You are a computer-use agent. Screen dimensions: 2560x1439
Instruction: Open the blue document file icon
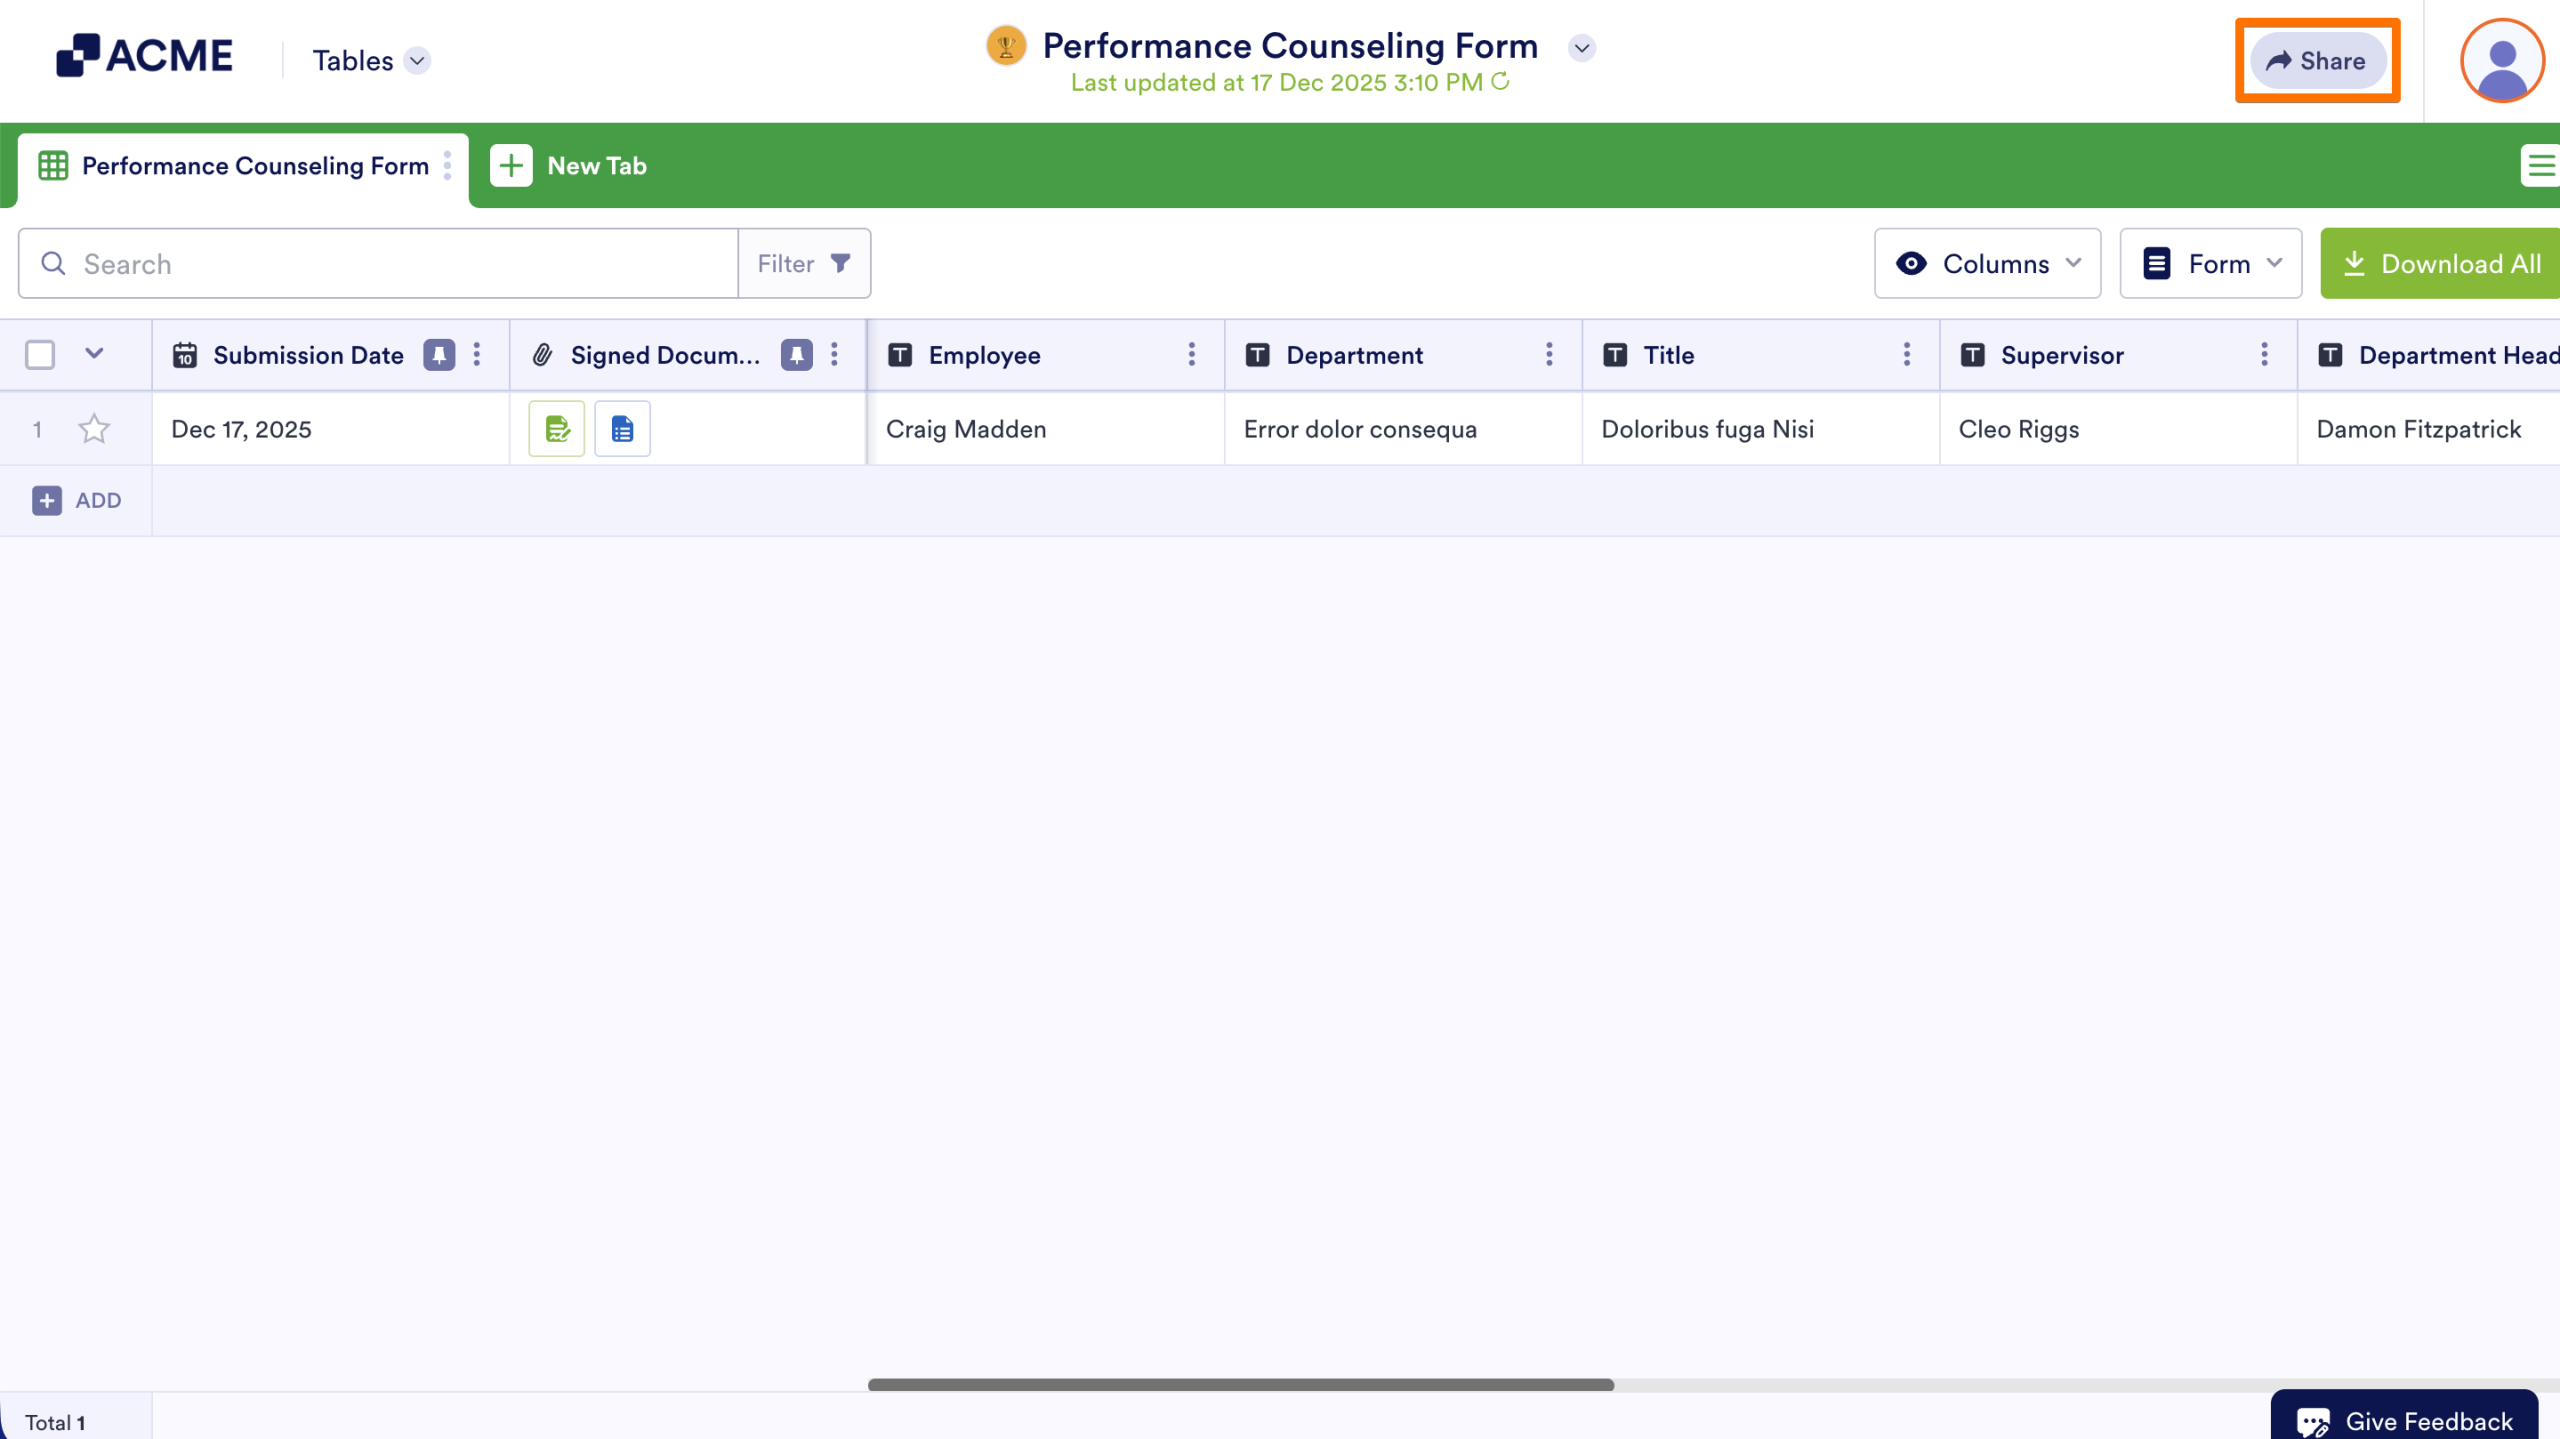pos(622,429)
